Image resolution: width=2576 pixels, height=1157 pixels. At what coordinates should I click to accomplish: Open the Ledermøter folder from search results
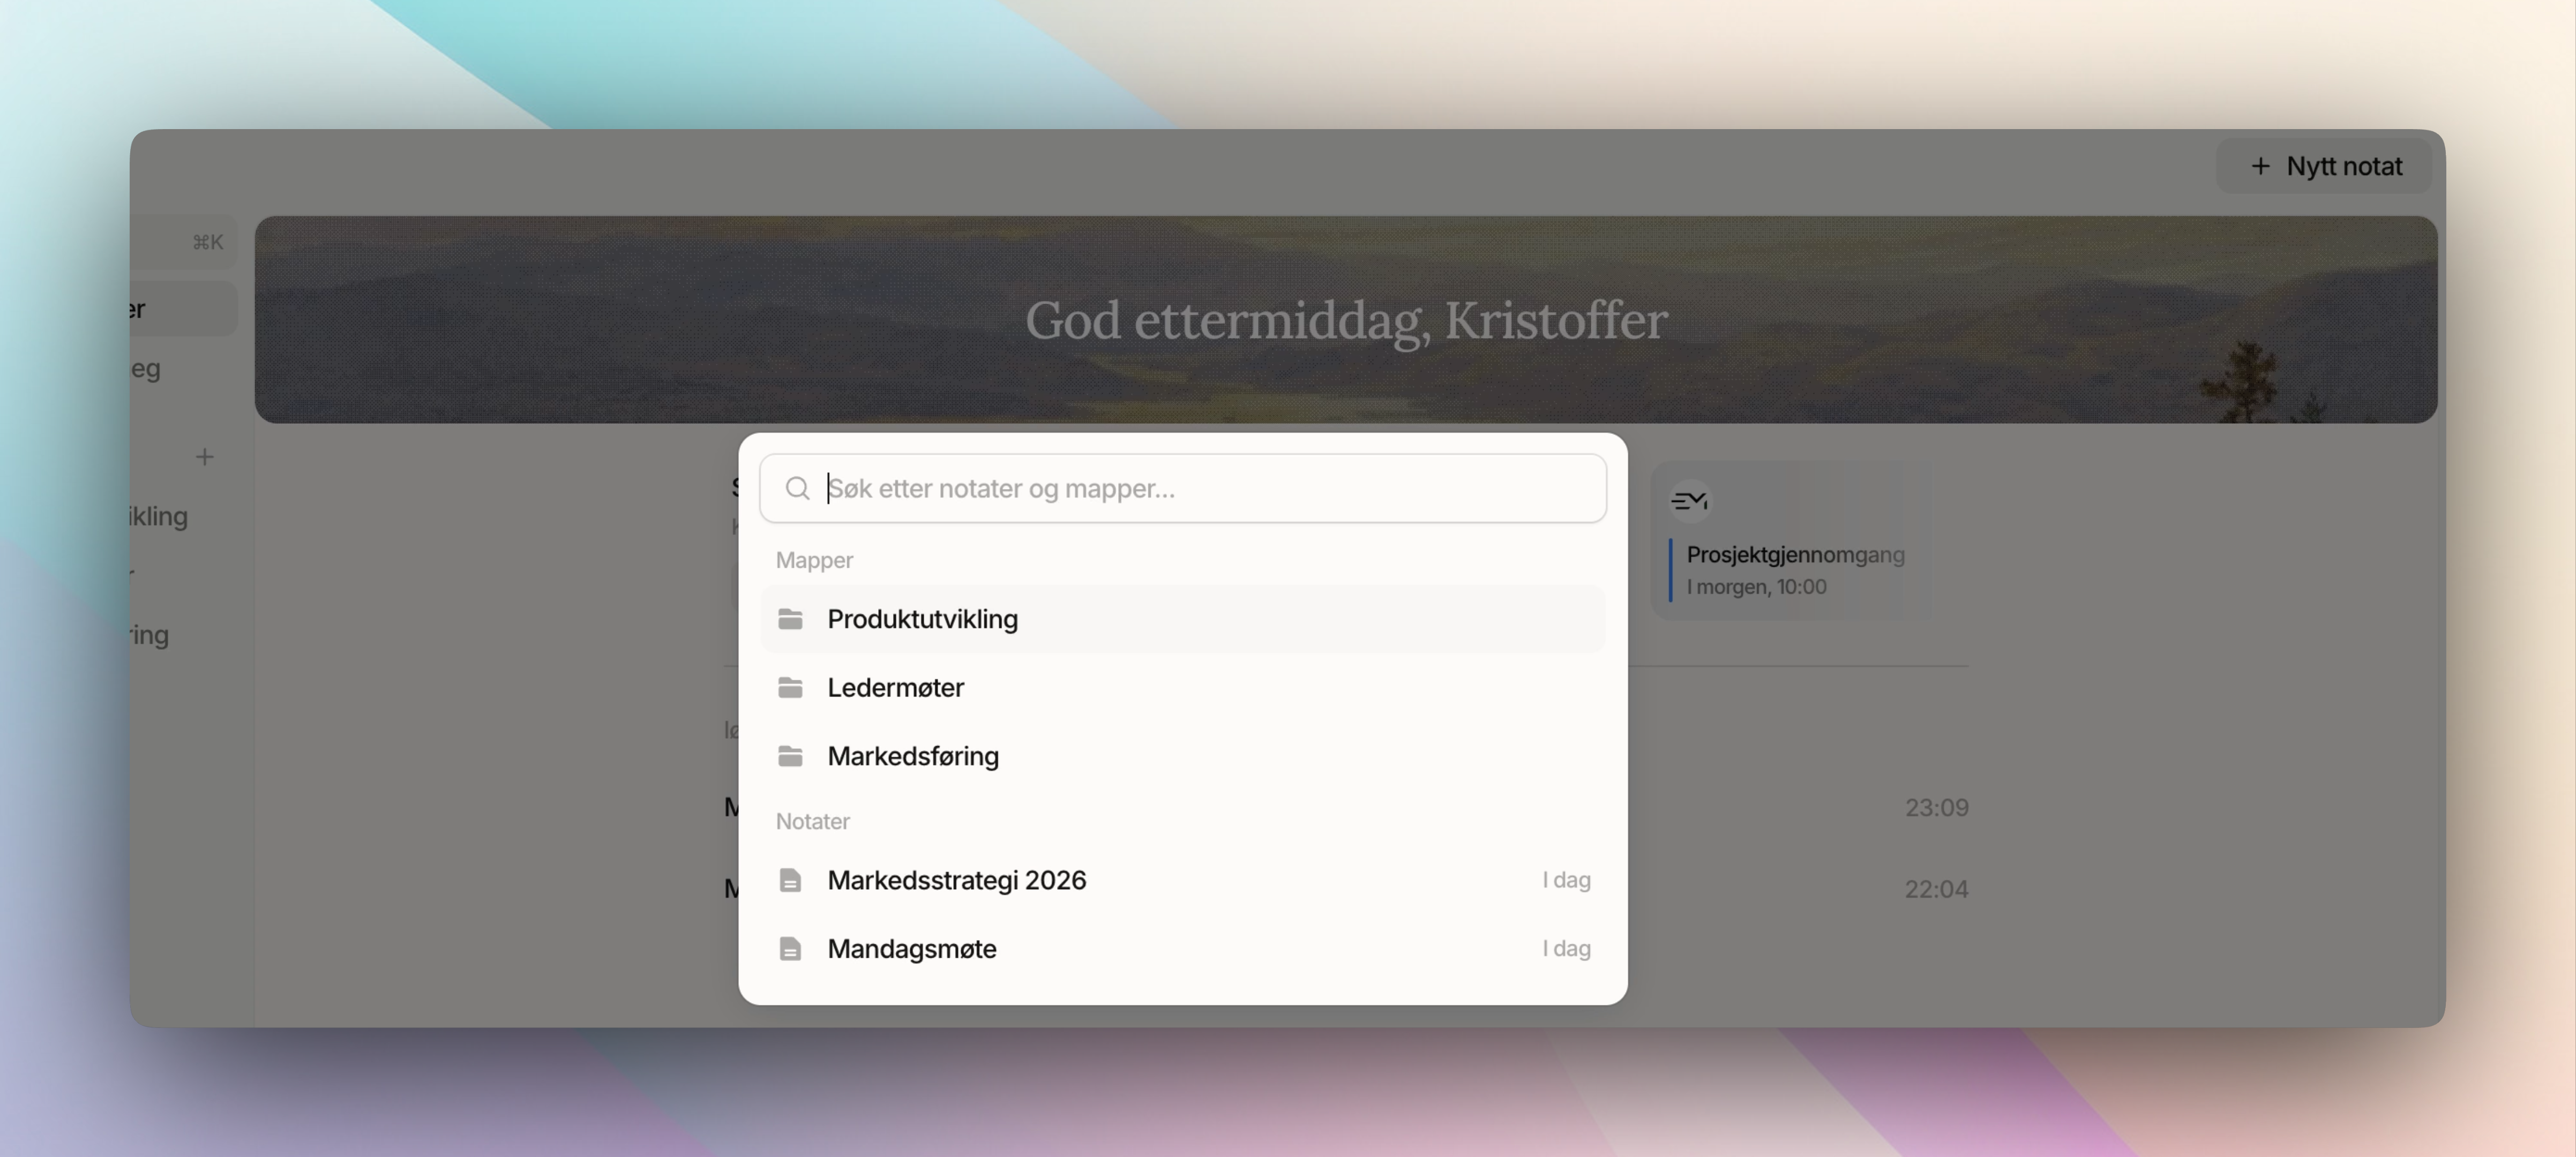[x=895, y=687]
